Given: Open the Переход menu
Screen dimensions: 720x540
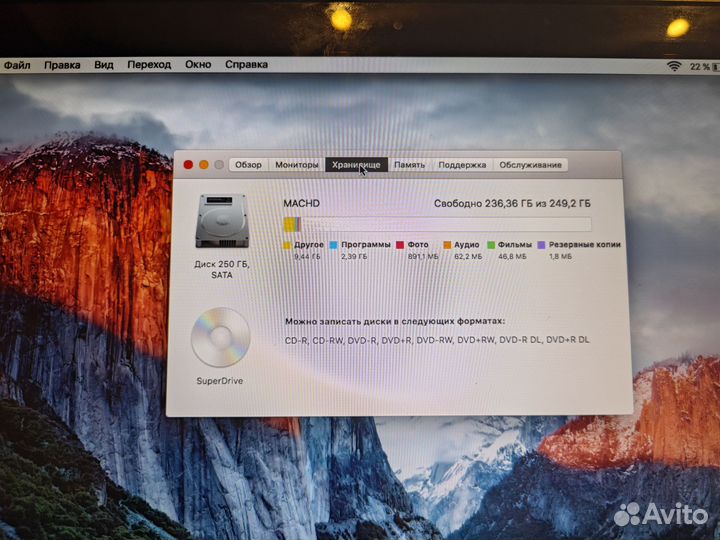Looking at the screenshot, I should [x=149, y=65].
